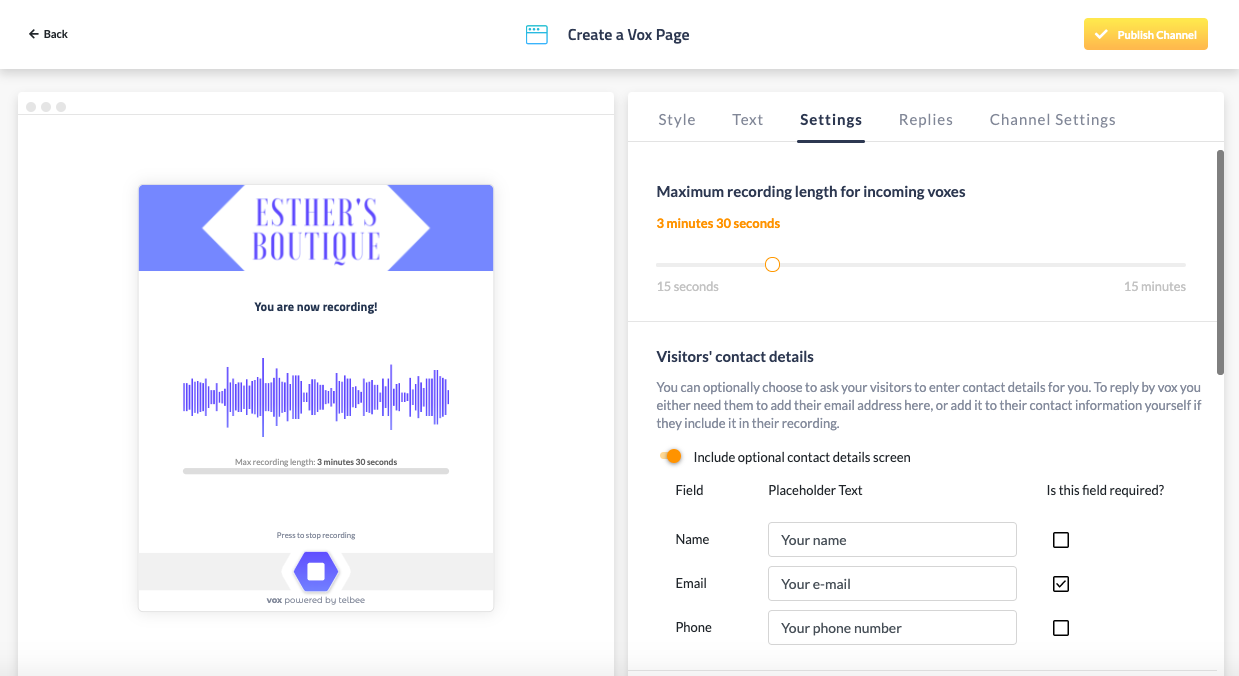Uncheck the Email field required box
The image size is (1239, 676).
[1061, 584]
